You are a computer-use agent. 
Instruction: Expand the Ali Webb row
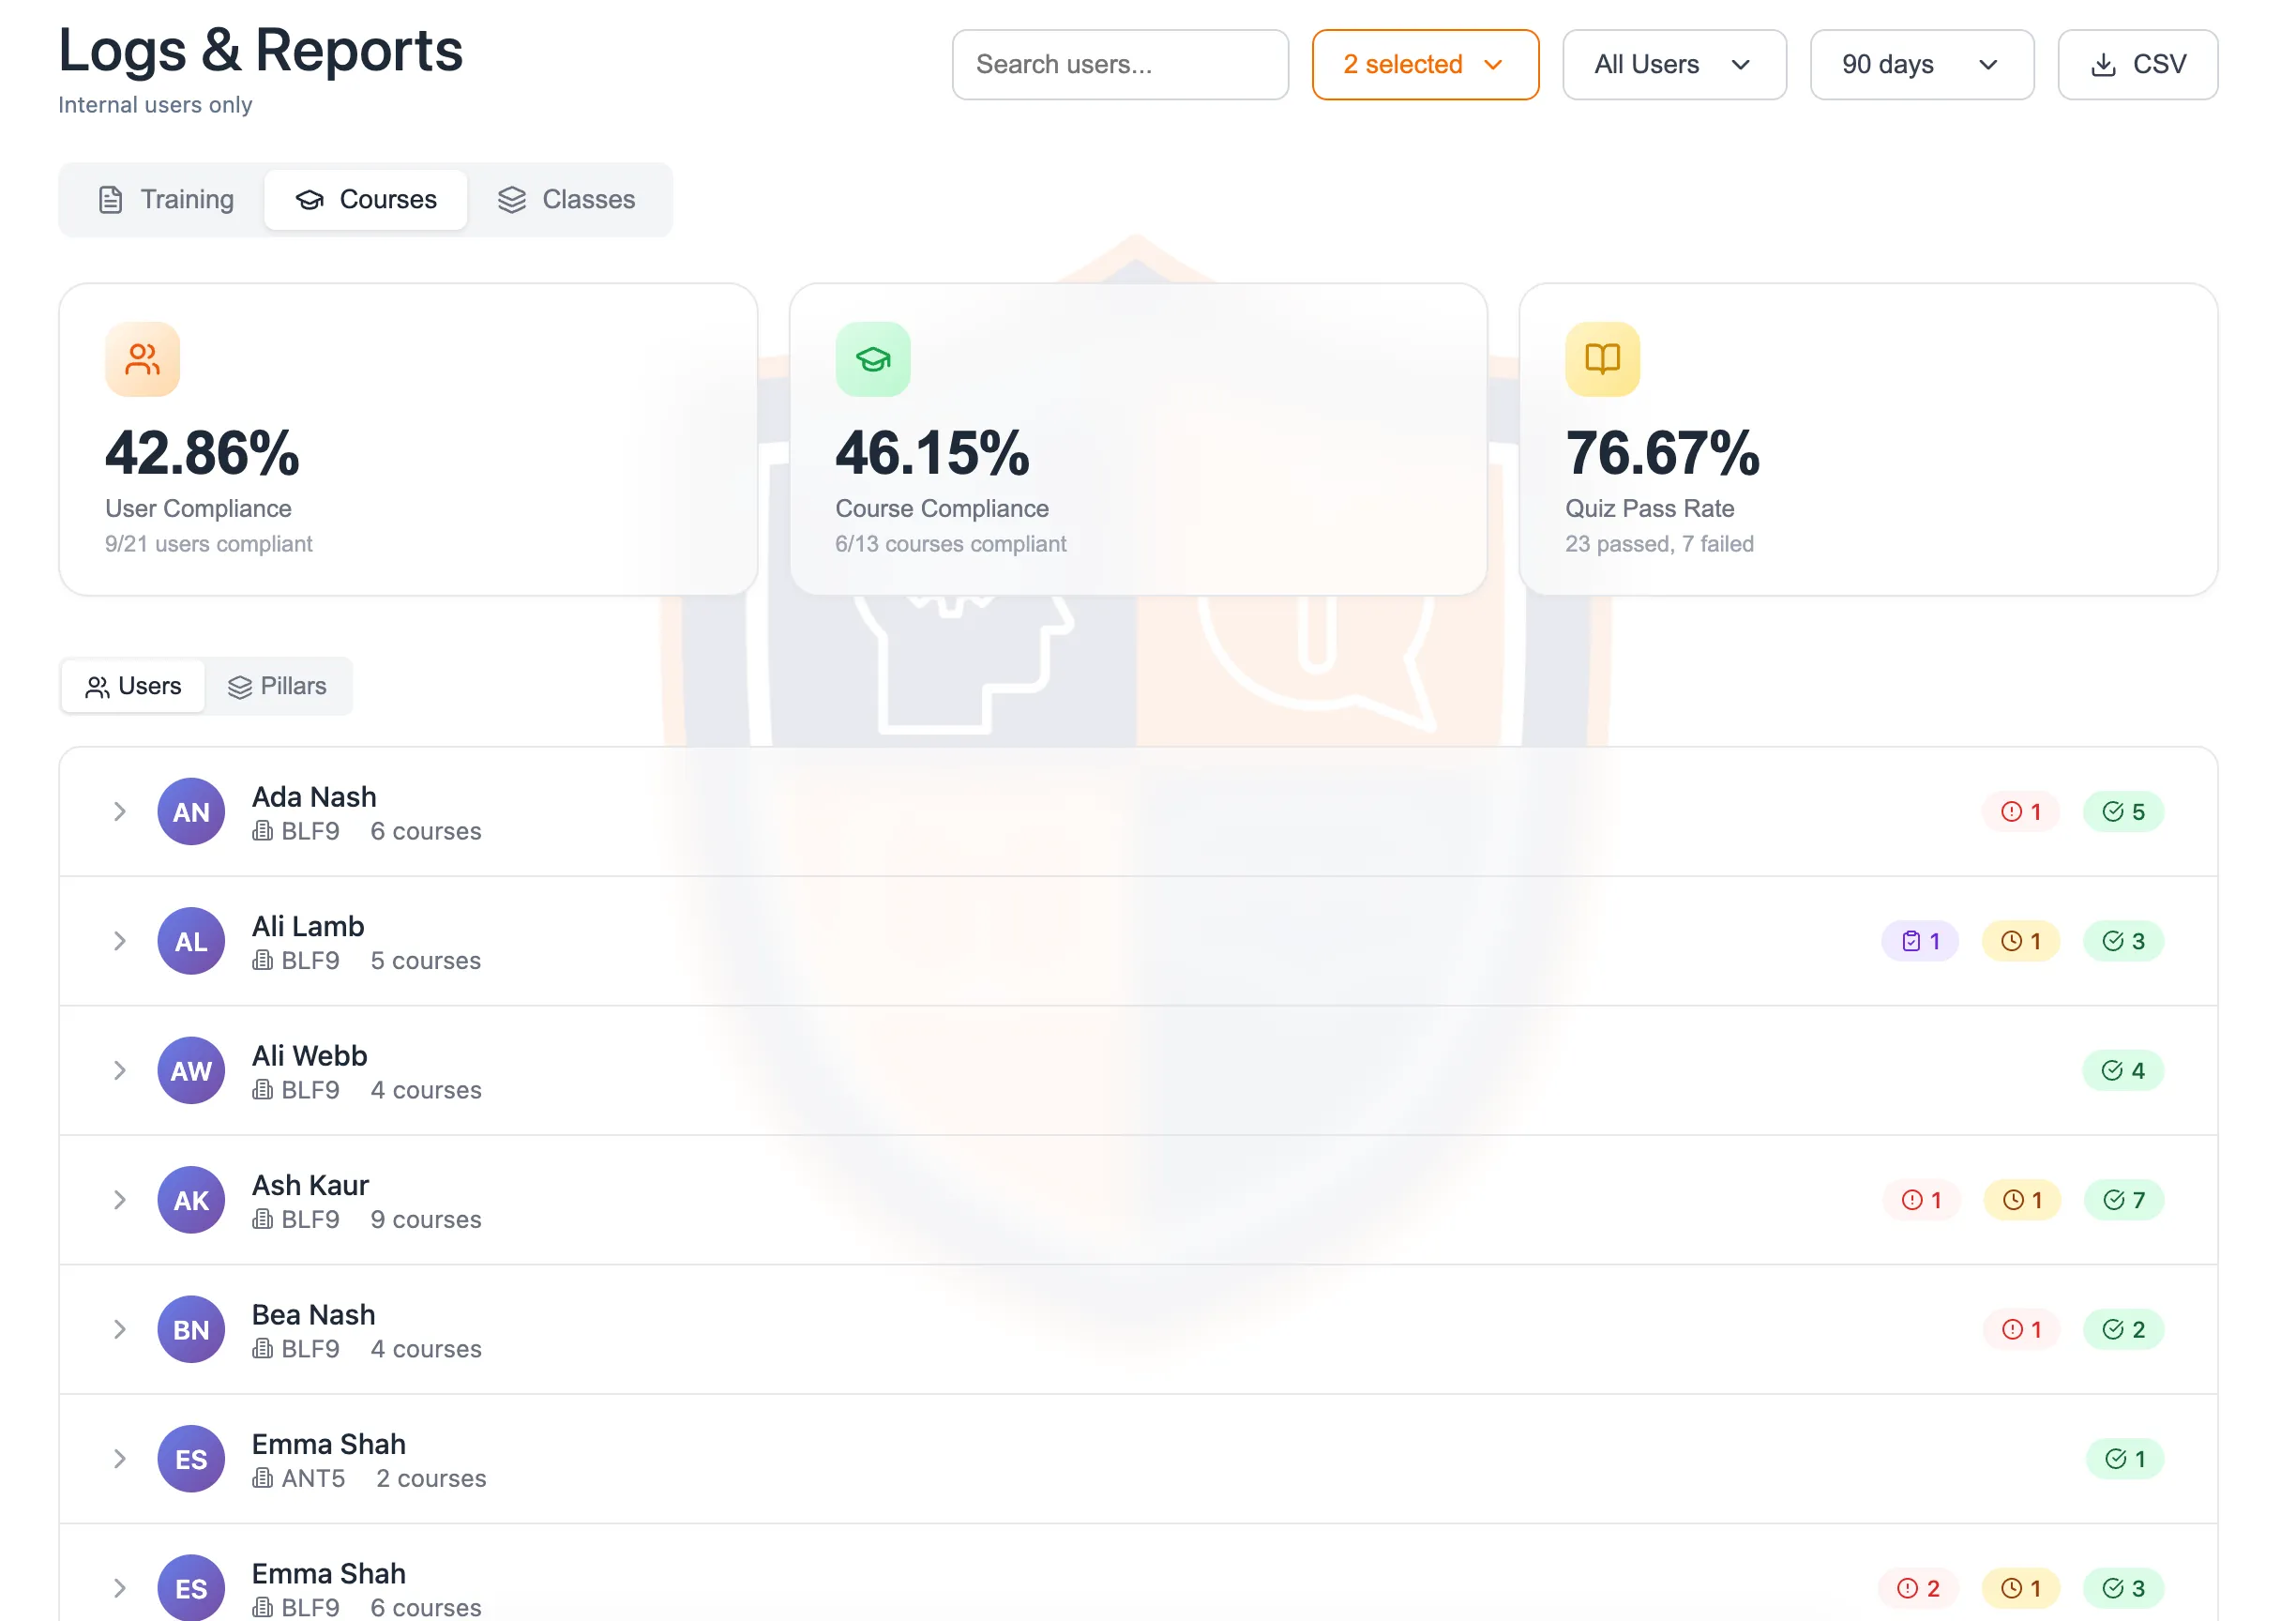tap(119, 1071)
